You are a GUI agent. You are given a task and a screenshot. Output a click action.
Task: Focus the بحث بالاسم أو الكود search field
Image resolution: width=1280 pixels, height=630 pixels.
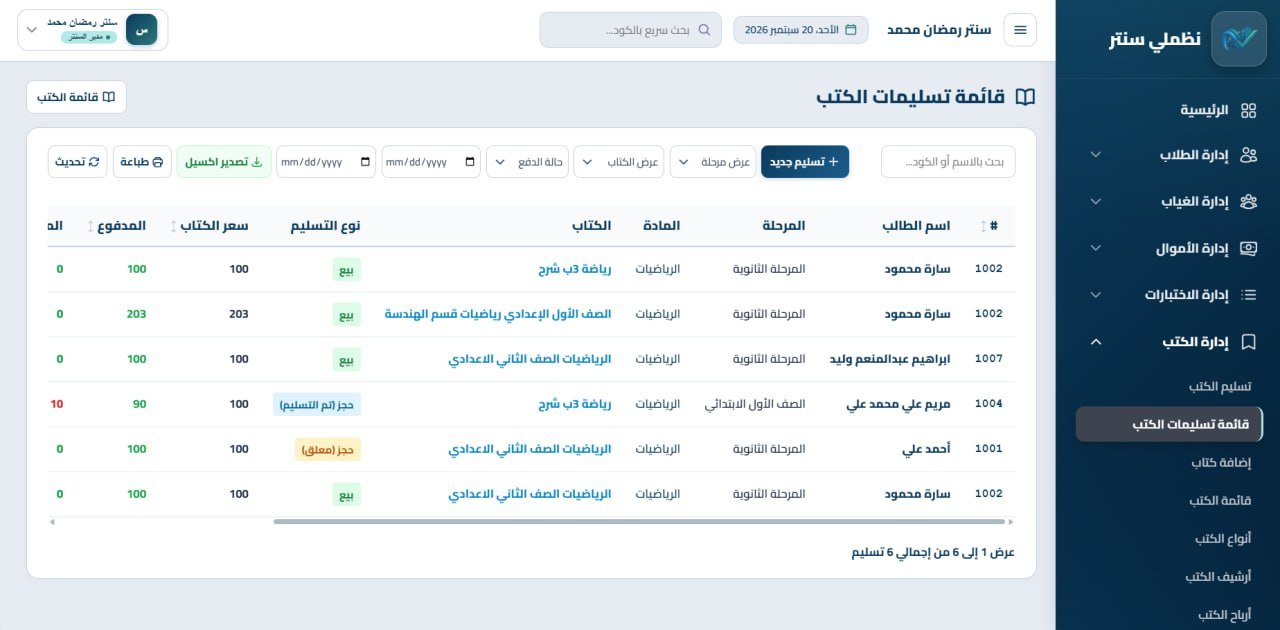pos(948,162)
